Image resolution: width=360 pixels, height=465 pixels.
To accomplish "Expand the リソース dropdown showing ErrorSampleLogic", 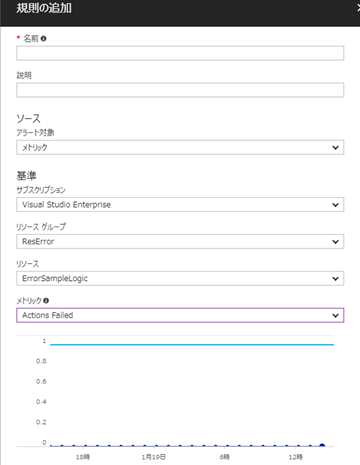I will tap(180, 278).
